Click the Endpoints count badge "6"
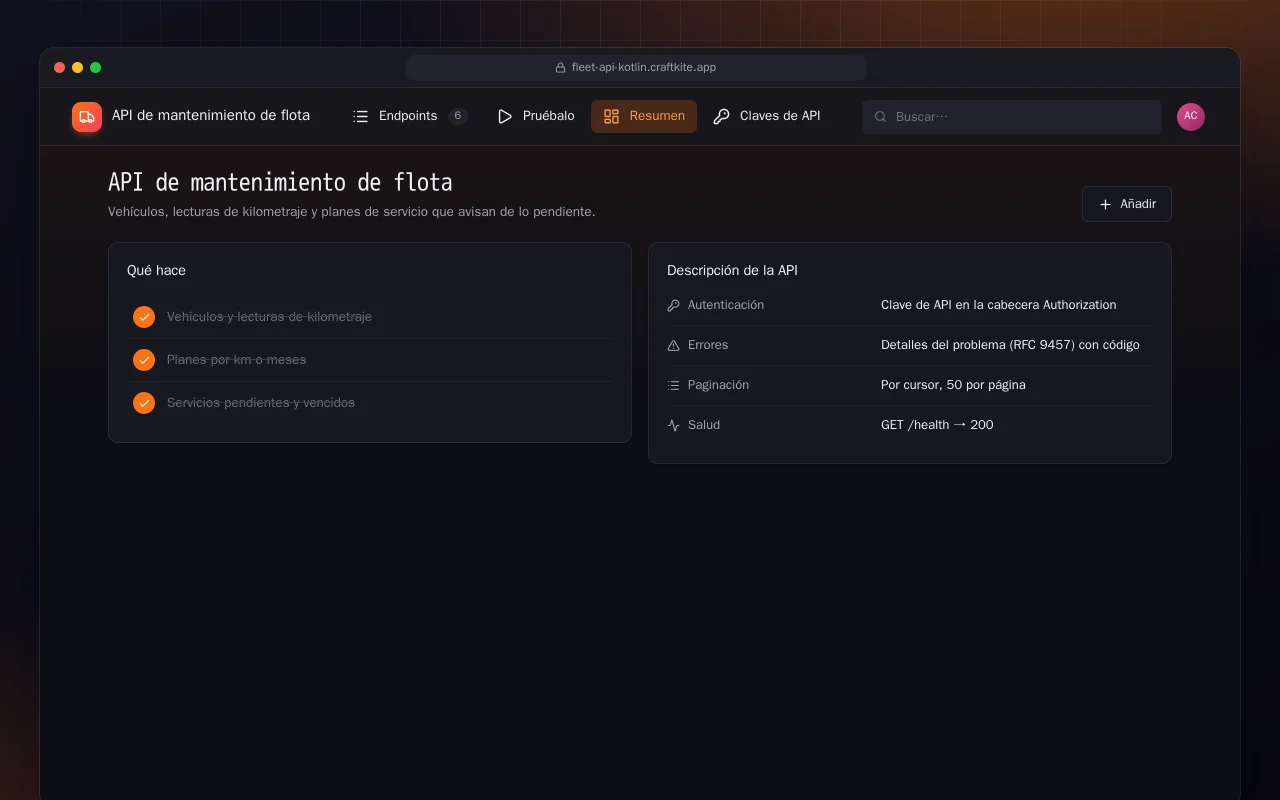Screen dimensions: 1280x800 [x=458, y=116]
